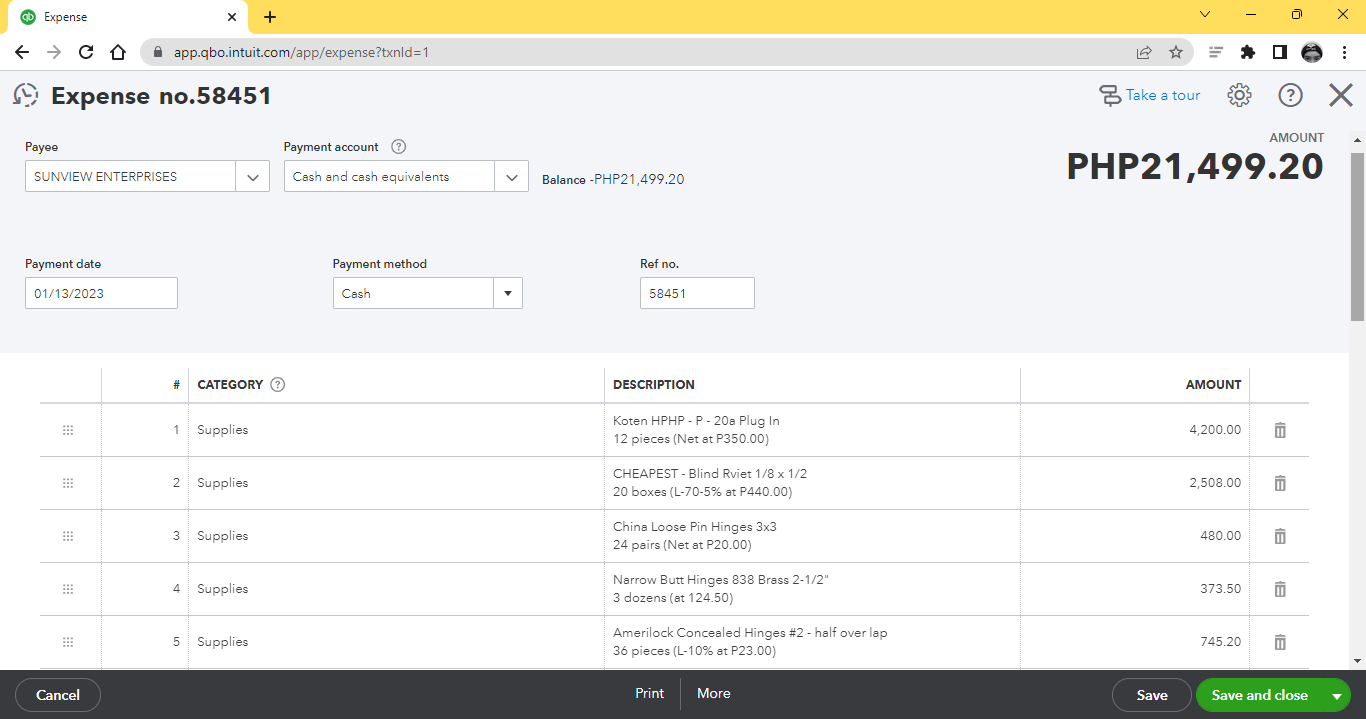Screen dimensions: 1366x719
Task: Open the browser profile avatar
Action: [1312, 52]
